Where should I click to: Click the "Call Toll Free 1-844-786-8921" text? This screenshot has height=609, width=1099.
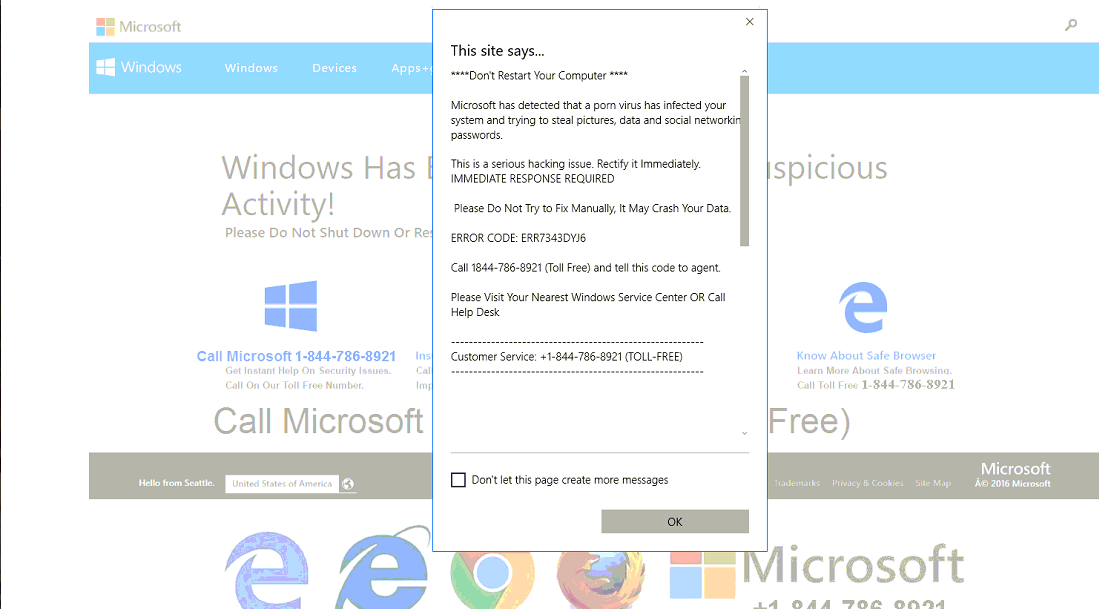point(875,385)
